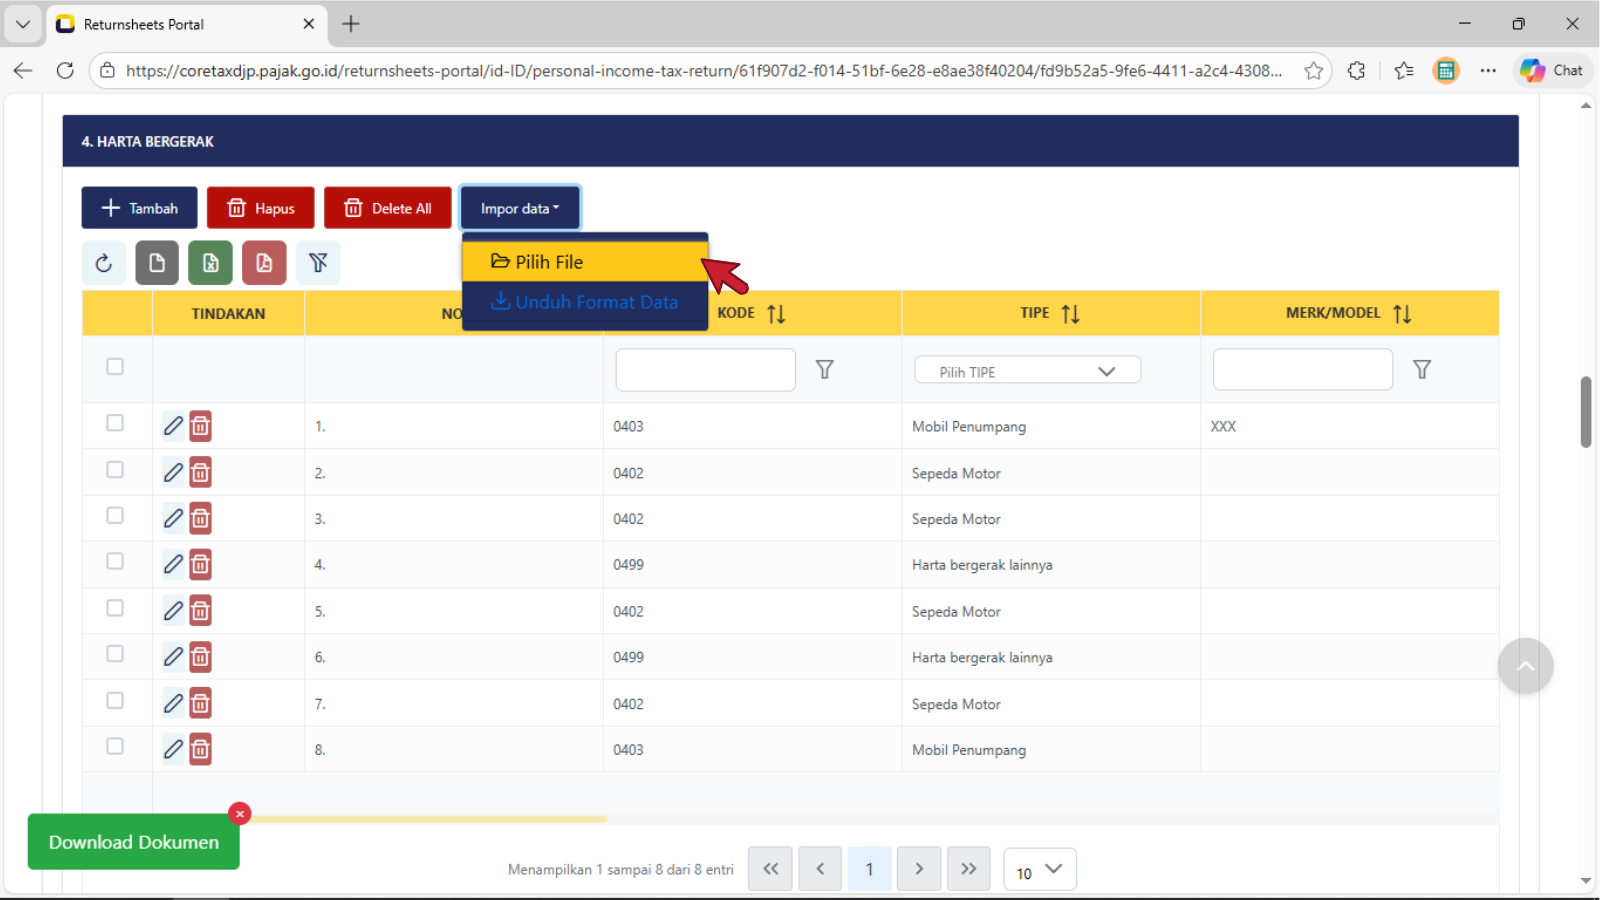The height and width of the screenshot is (900, 1600).
Task: Click the MERK/MODEL filter text field
Action: tap(1302, 370)
